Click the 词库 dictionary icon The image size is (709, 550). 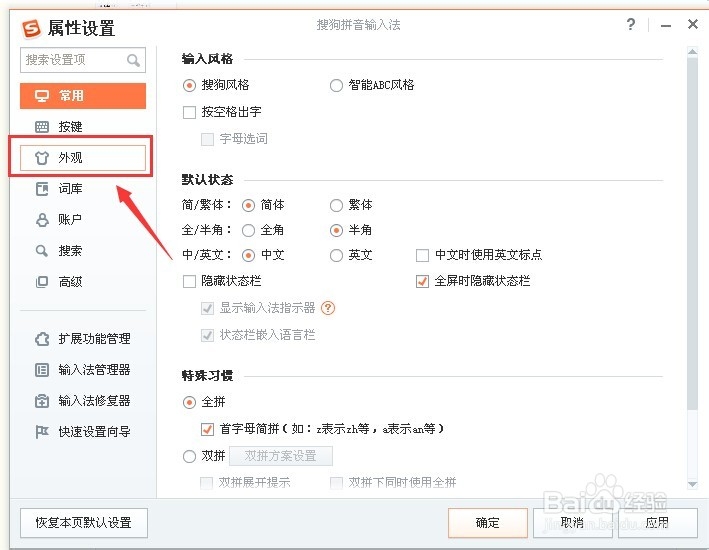pyautogui.click(x=42, y=189)
